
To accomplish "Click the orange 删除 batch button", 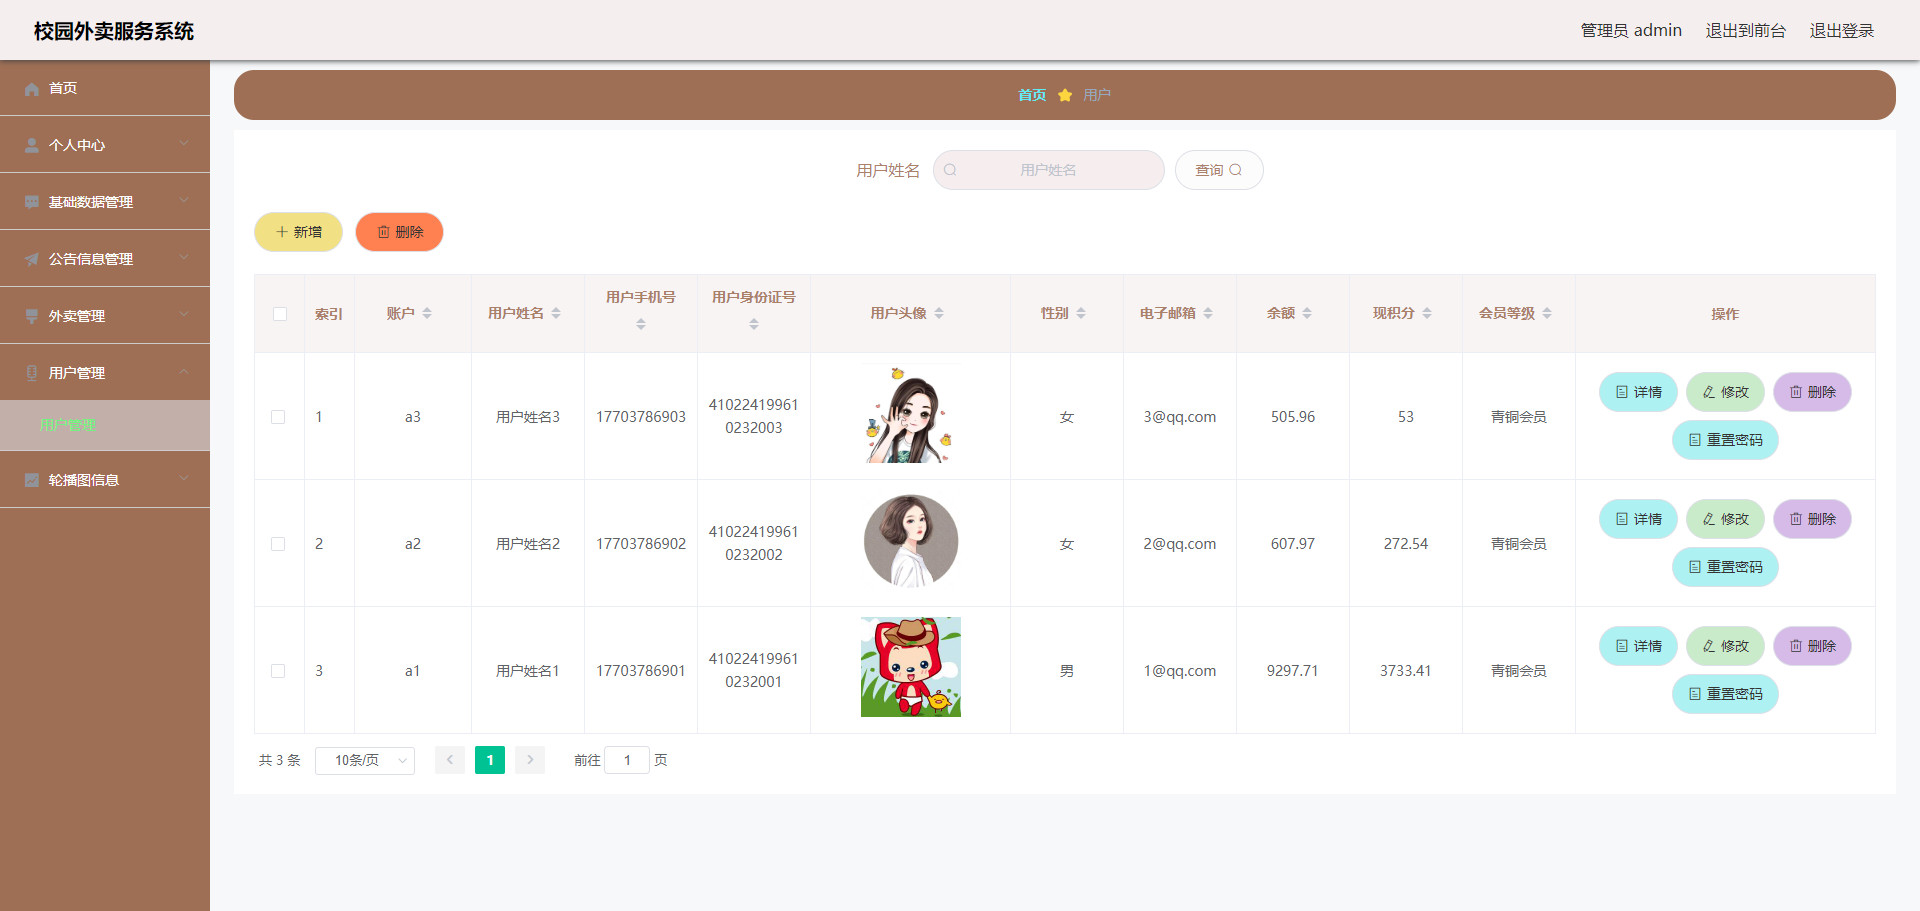I will [399, 232].
